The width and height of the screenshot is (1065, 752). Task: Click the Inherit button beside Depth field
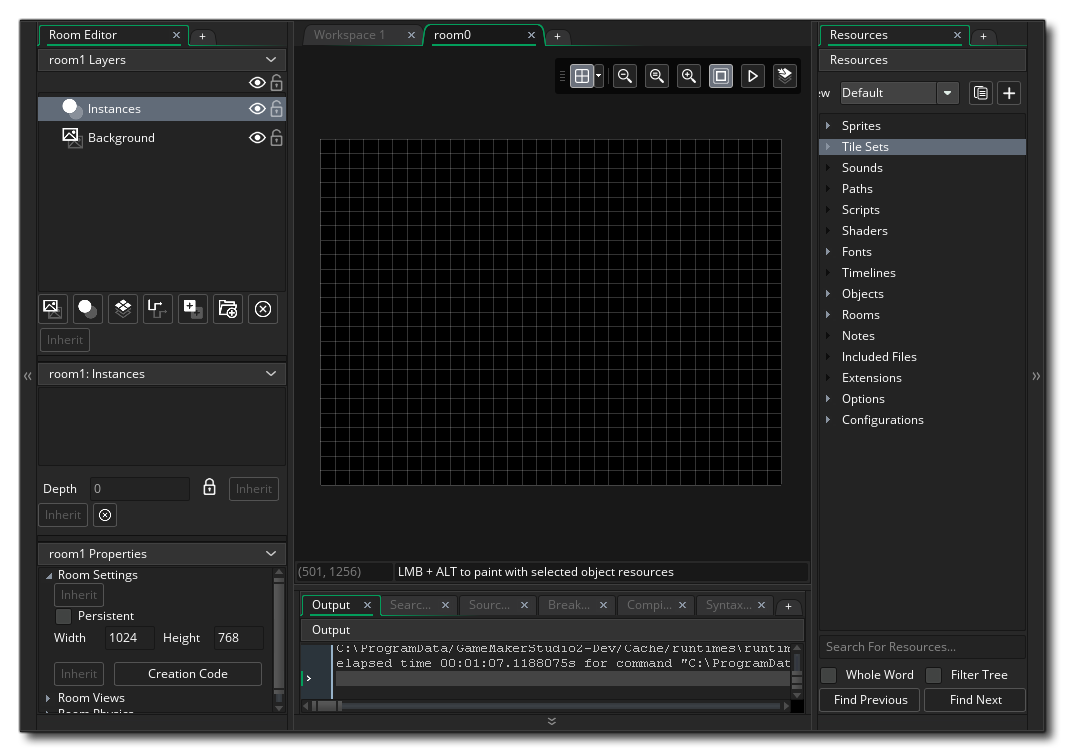(254, 489)
